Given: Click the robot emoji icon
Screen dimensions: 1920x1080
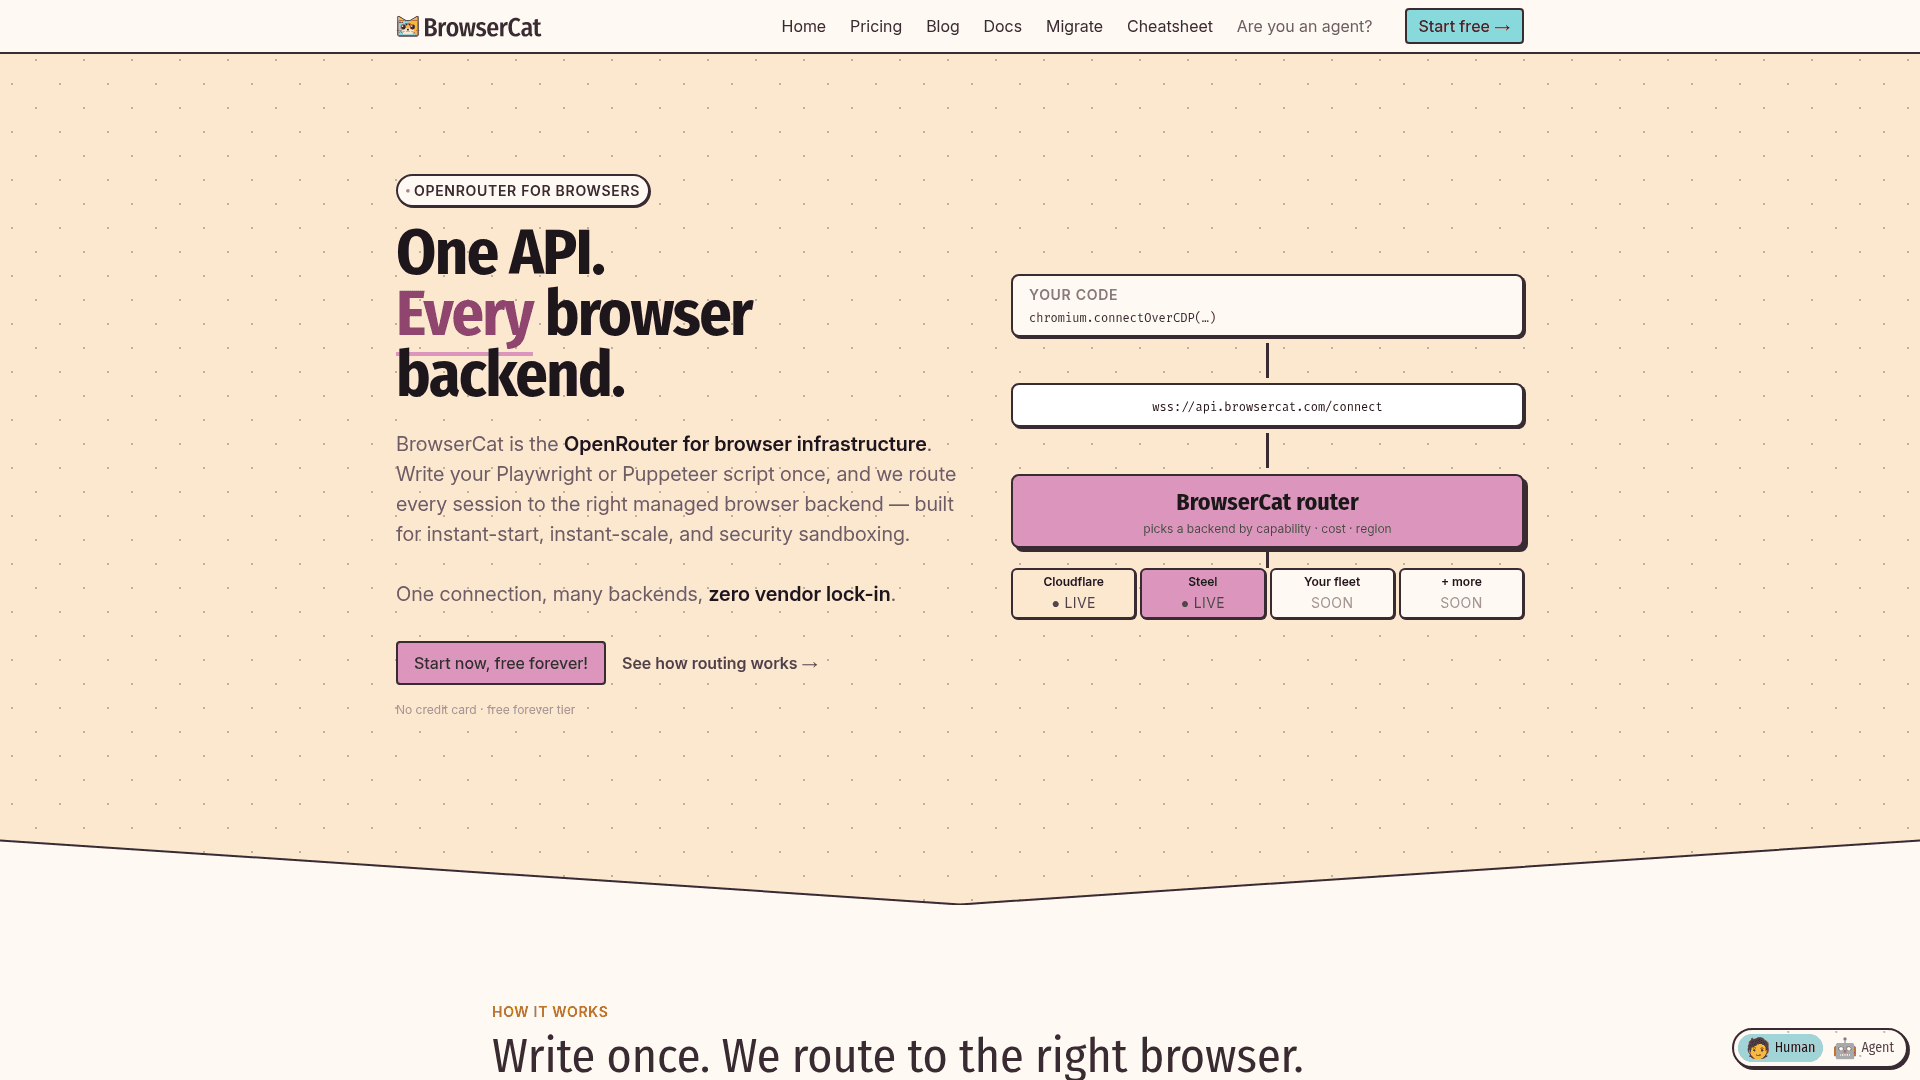Looking at the screenshot, I should (x=1845, y=1048).
